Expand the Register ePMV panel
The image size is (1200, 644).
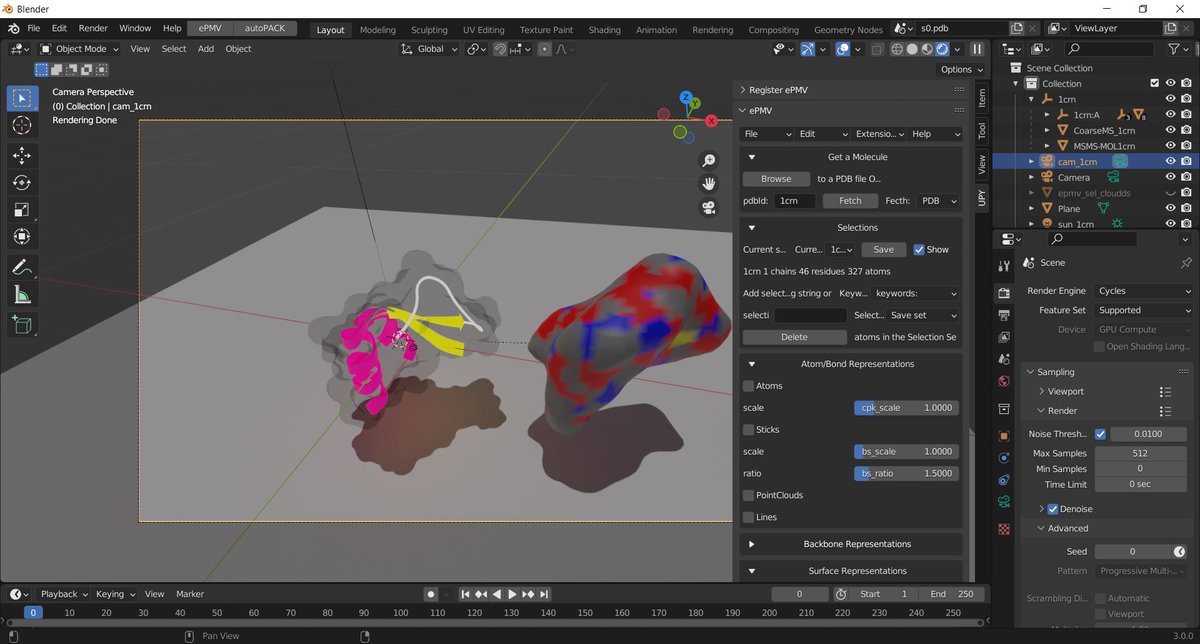pos(742,90)
